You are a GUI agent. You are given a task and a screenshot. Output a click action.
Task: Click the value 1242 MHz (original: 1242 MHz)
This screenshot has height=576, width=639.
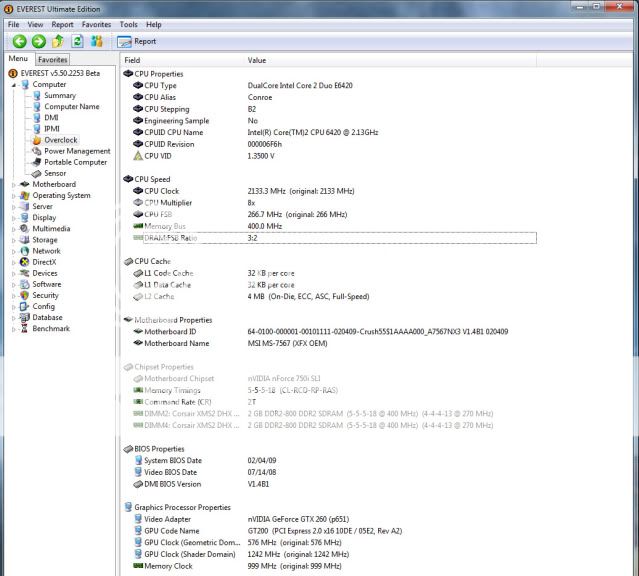[298, 554]
